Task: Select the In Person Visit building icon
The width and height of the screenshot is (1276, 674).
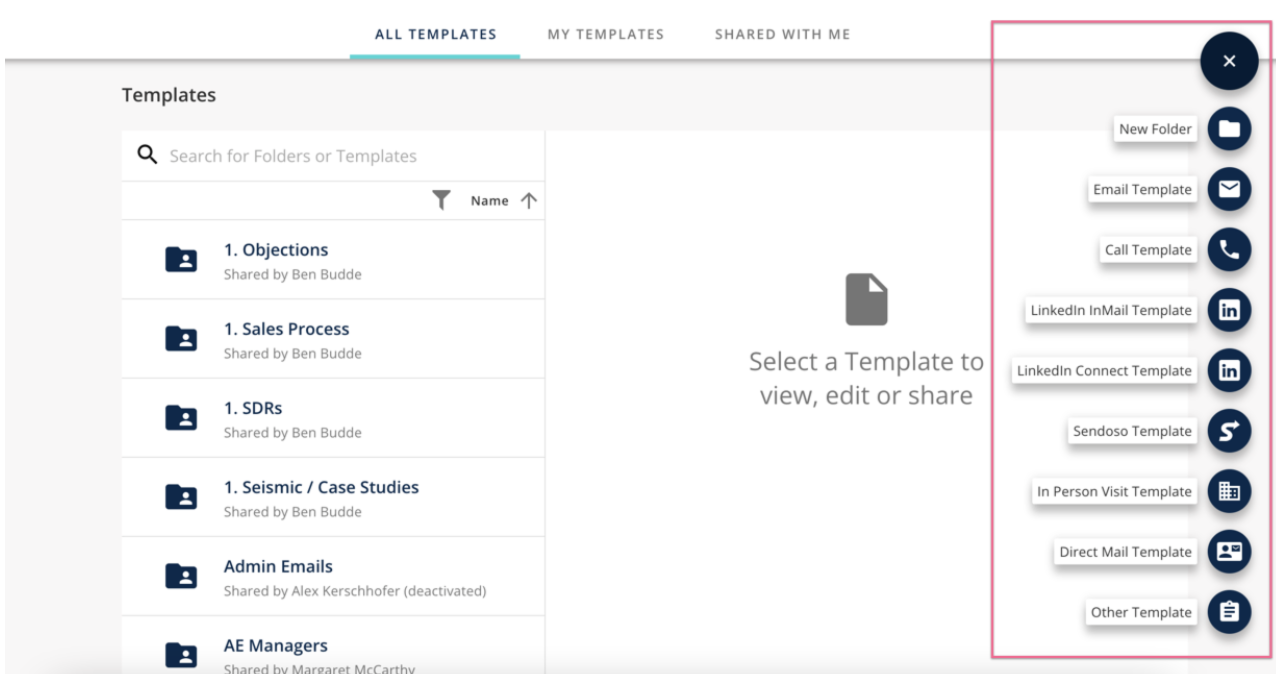Action: pyautogui.click(x=1229, y=491)
